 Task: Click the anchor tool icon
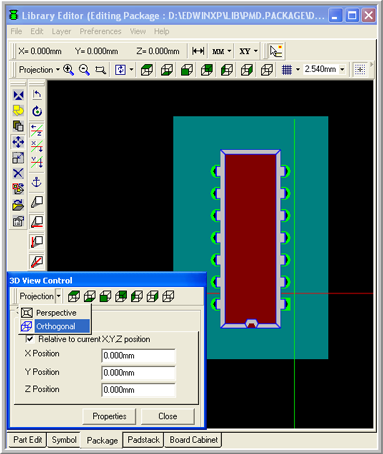pyautogui.click(x=36, y=182)
